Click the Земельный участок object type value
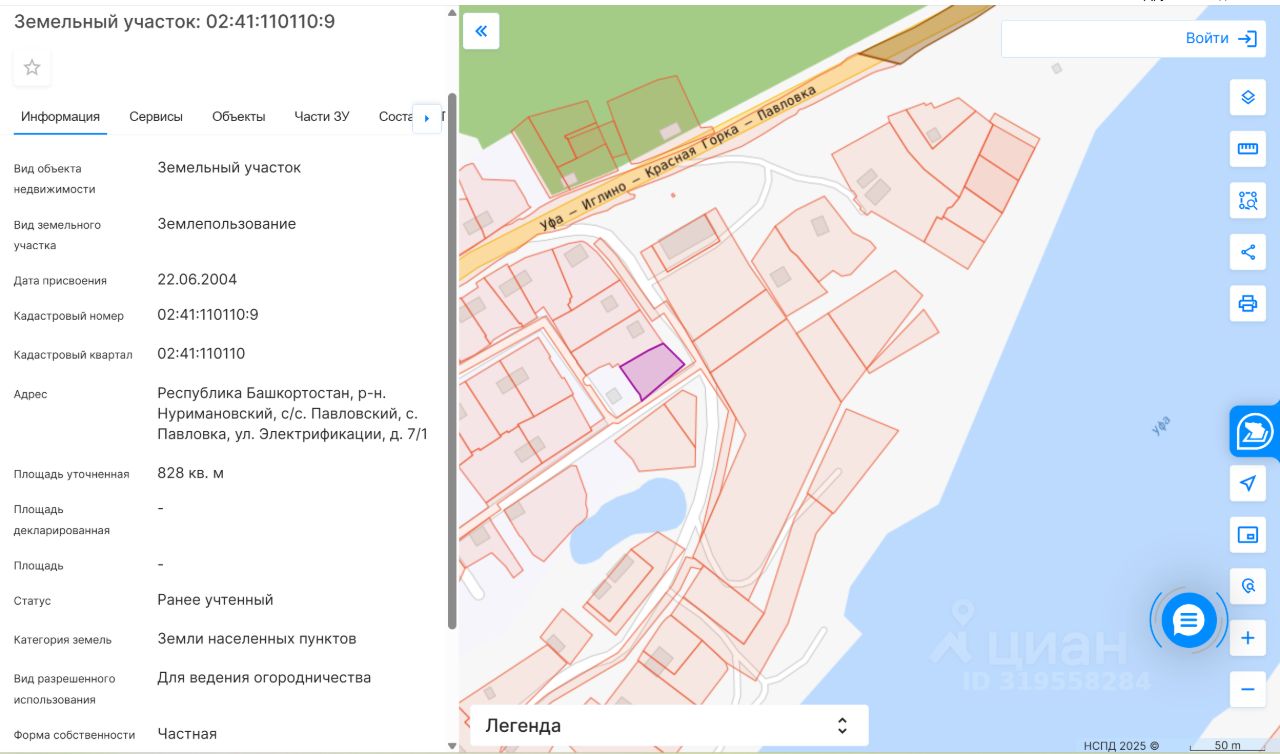Image resolution: width=1280 pixels, height=754 pixels. (x=229, y=168)
